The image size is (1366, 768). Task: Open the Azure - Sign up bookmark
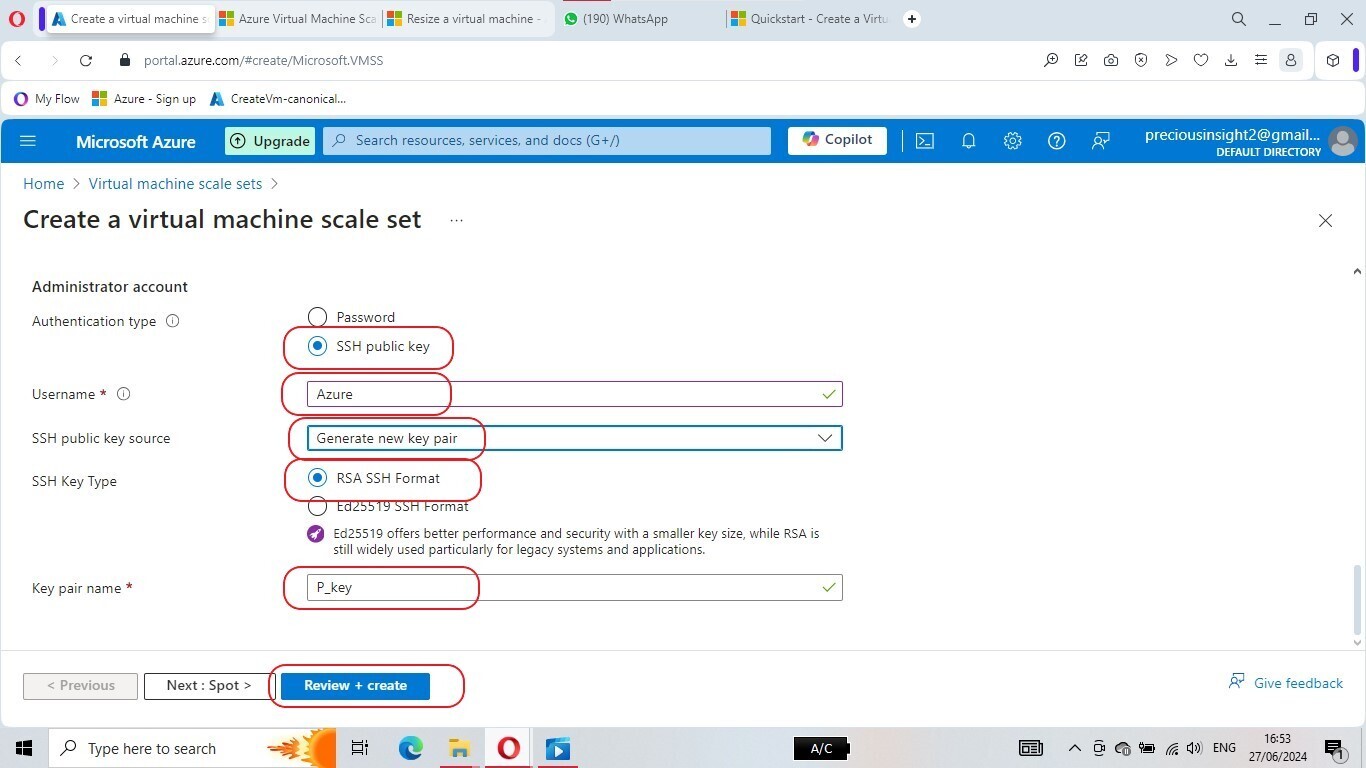click(144, 99)
